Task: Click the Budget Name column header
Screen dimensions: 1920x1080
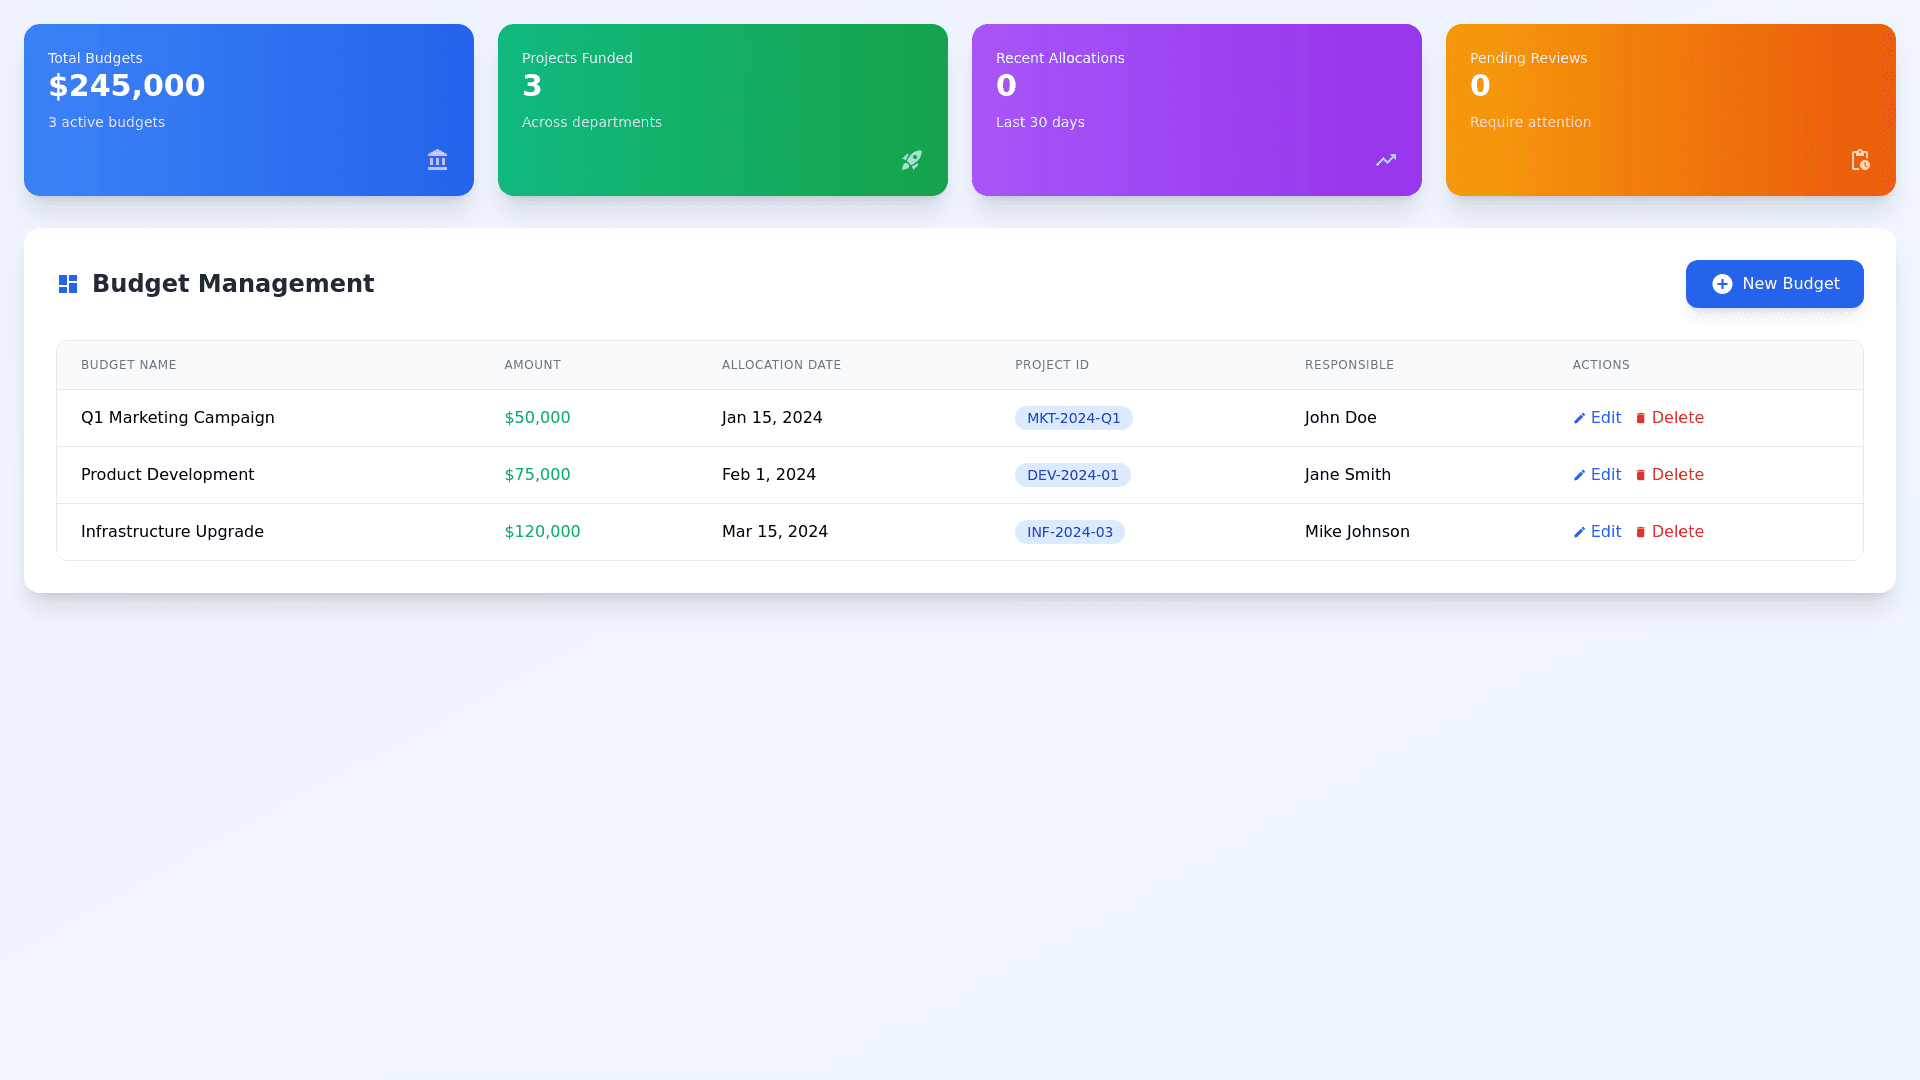Action: click(x=128, y=365)
